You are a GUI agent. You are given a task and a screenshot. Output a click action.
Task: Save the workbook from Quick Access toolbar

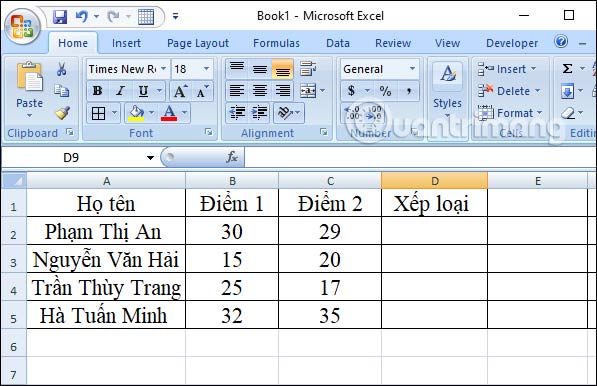tap(60, 17)
